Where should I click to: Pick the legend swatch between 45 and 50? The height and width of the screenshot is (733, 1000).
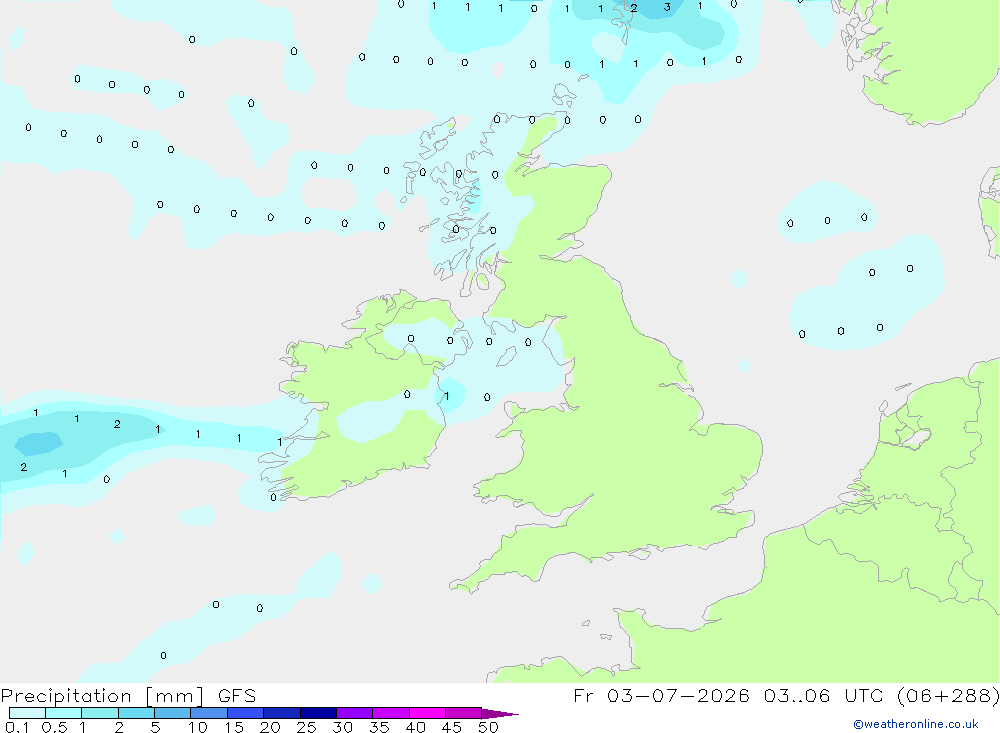464,713
